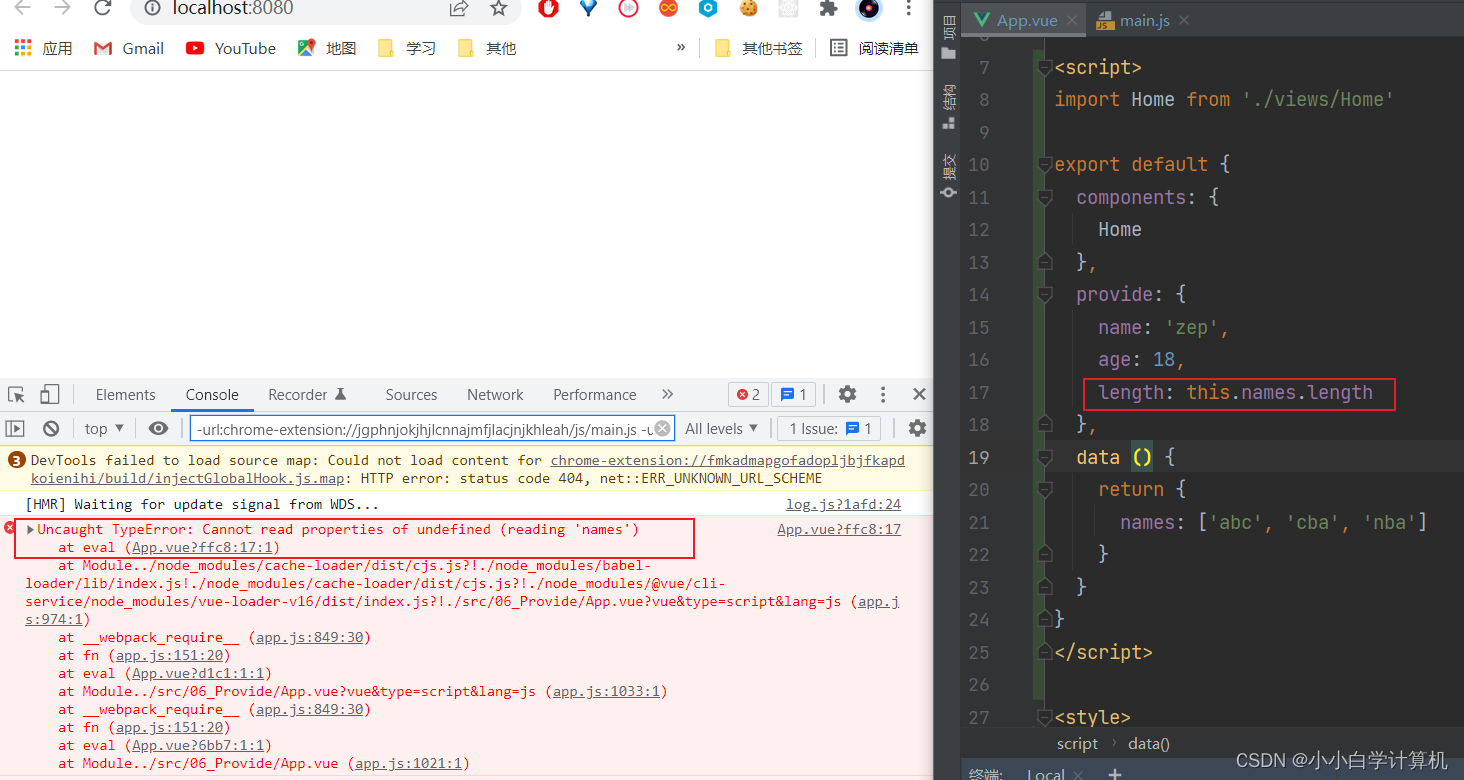Expand the Uncaught TypeError stack trace
Image resolution: width=1464 pixels, height=780 pixels.
[30, 530]
